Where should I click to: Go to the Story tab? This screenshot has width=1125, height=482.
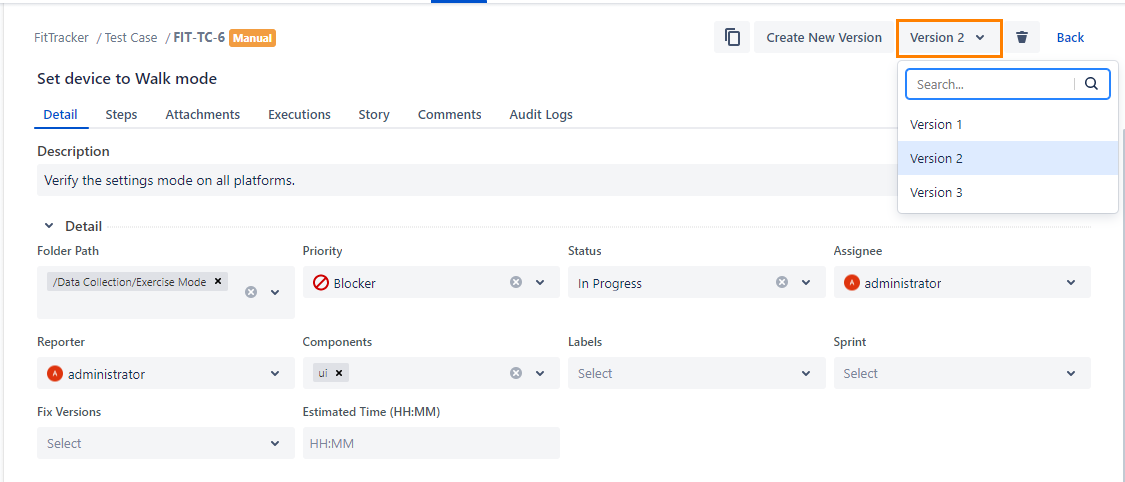point(374,115)
